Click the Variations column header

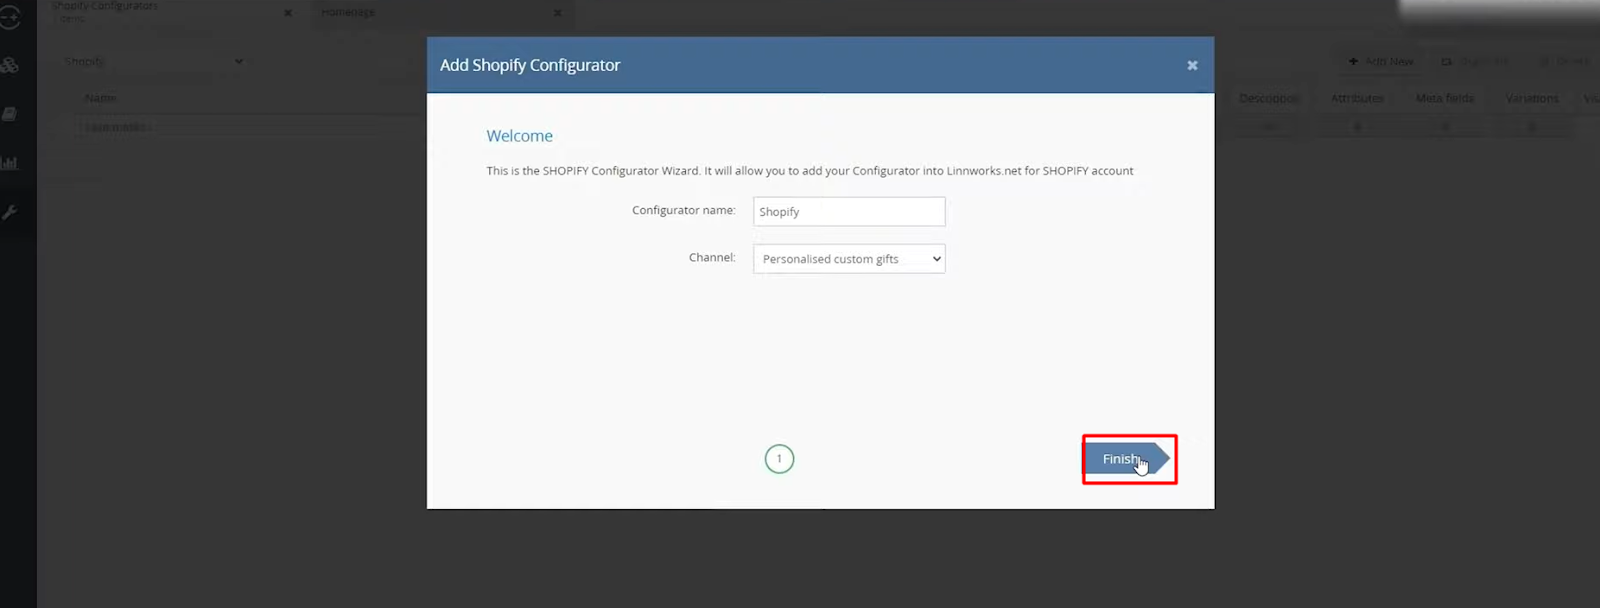[1532, 98]
